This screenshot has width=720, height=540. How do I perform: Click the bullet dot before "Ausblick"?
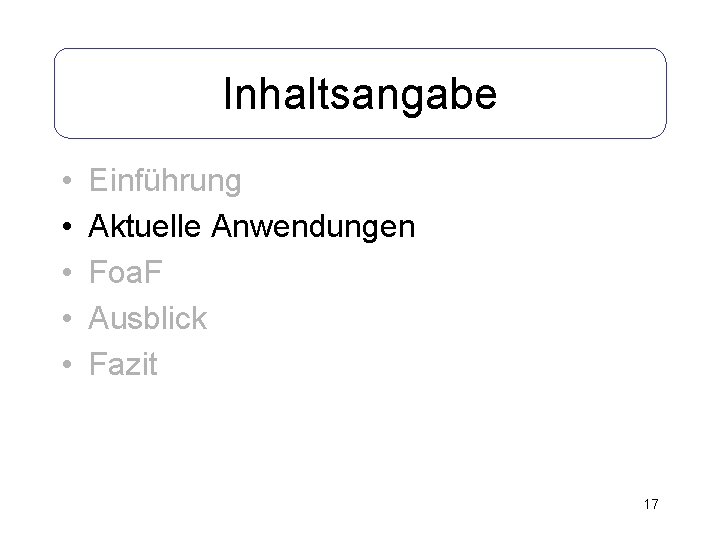click(63, 320)
